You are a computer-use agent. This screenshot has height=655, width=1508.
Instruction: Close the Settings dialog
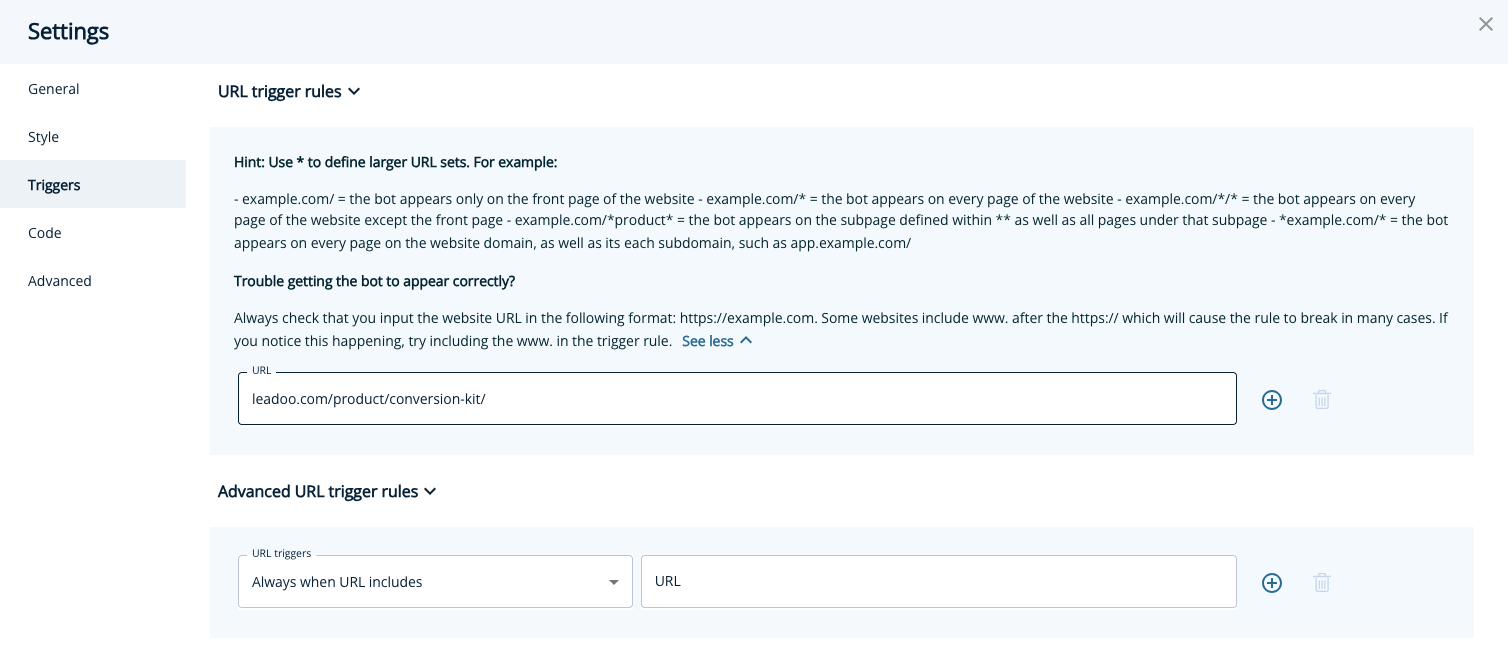click(x=1486, y=24)
